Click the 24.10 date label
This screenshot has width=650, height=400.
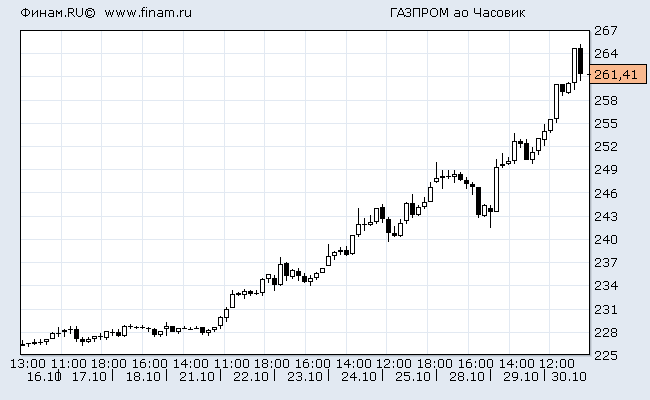pos(359,377)
